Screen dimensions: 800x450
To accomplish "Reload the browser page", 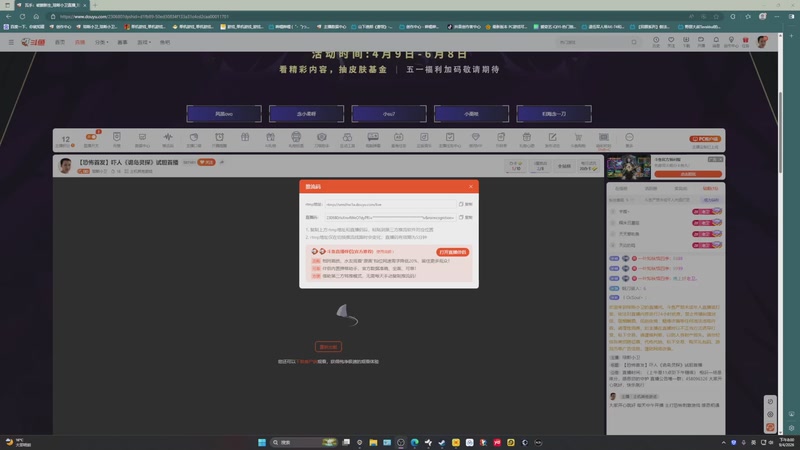I will (22, 16).
